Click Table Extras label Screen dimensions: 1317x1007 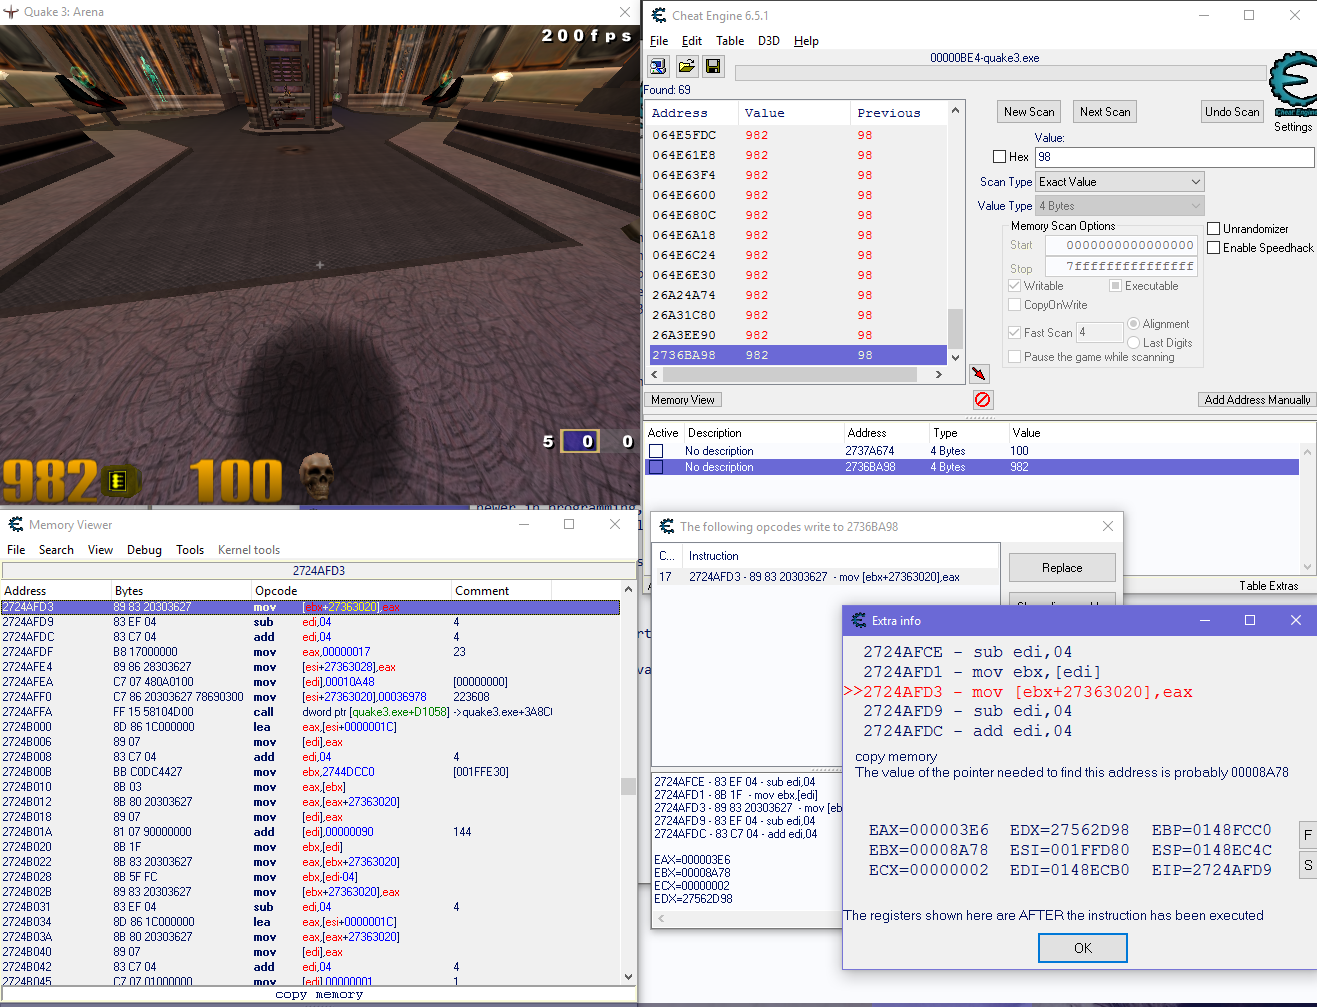(1269, 586)
